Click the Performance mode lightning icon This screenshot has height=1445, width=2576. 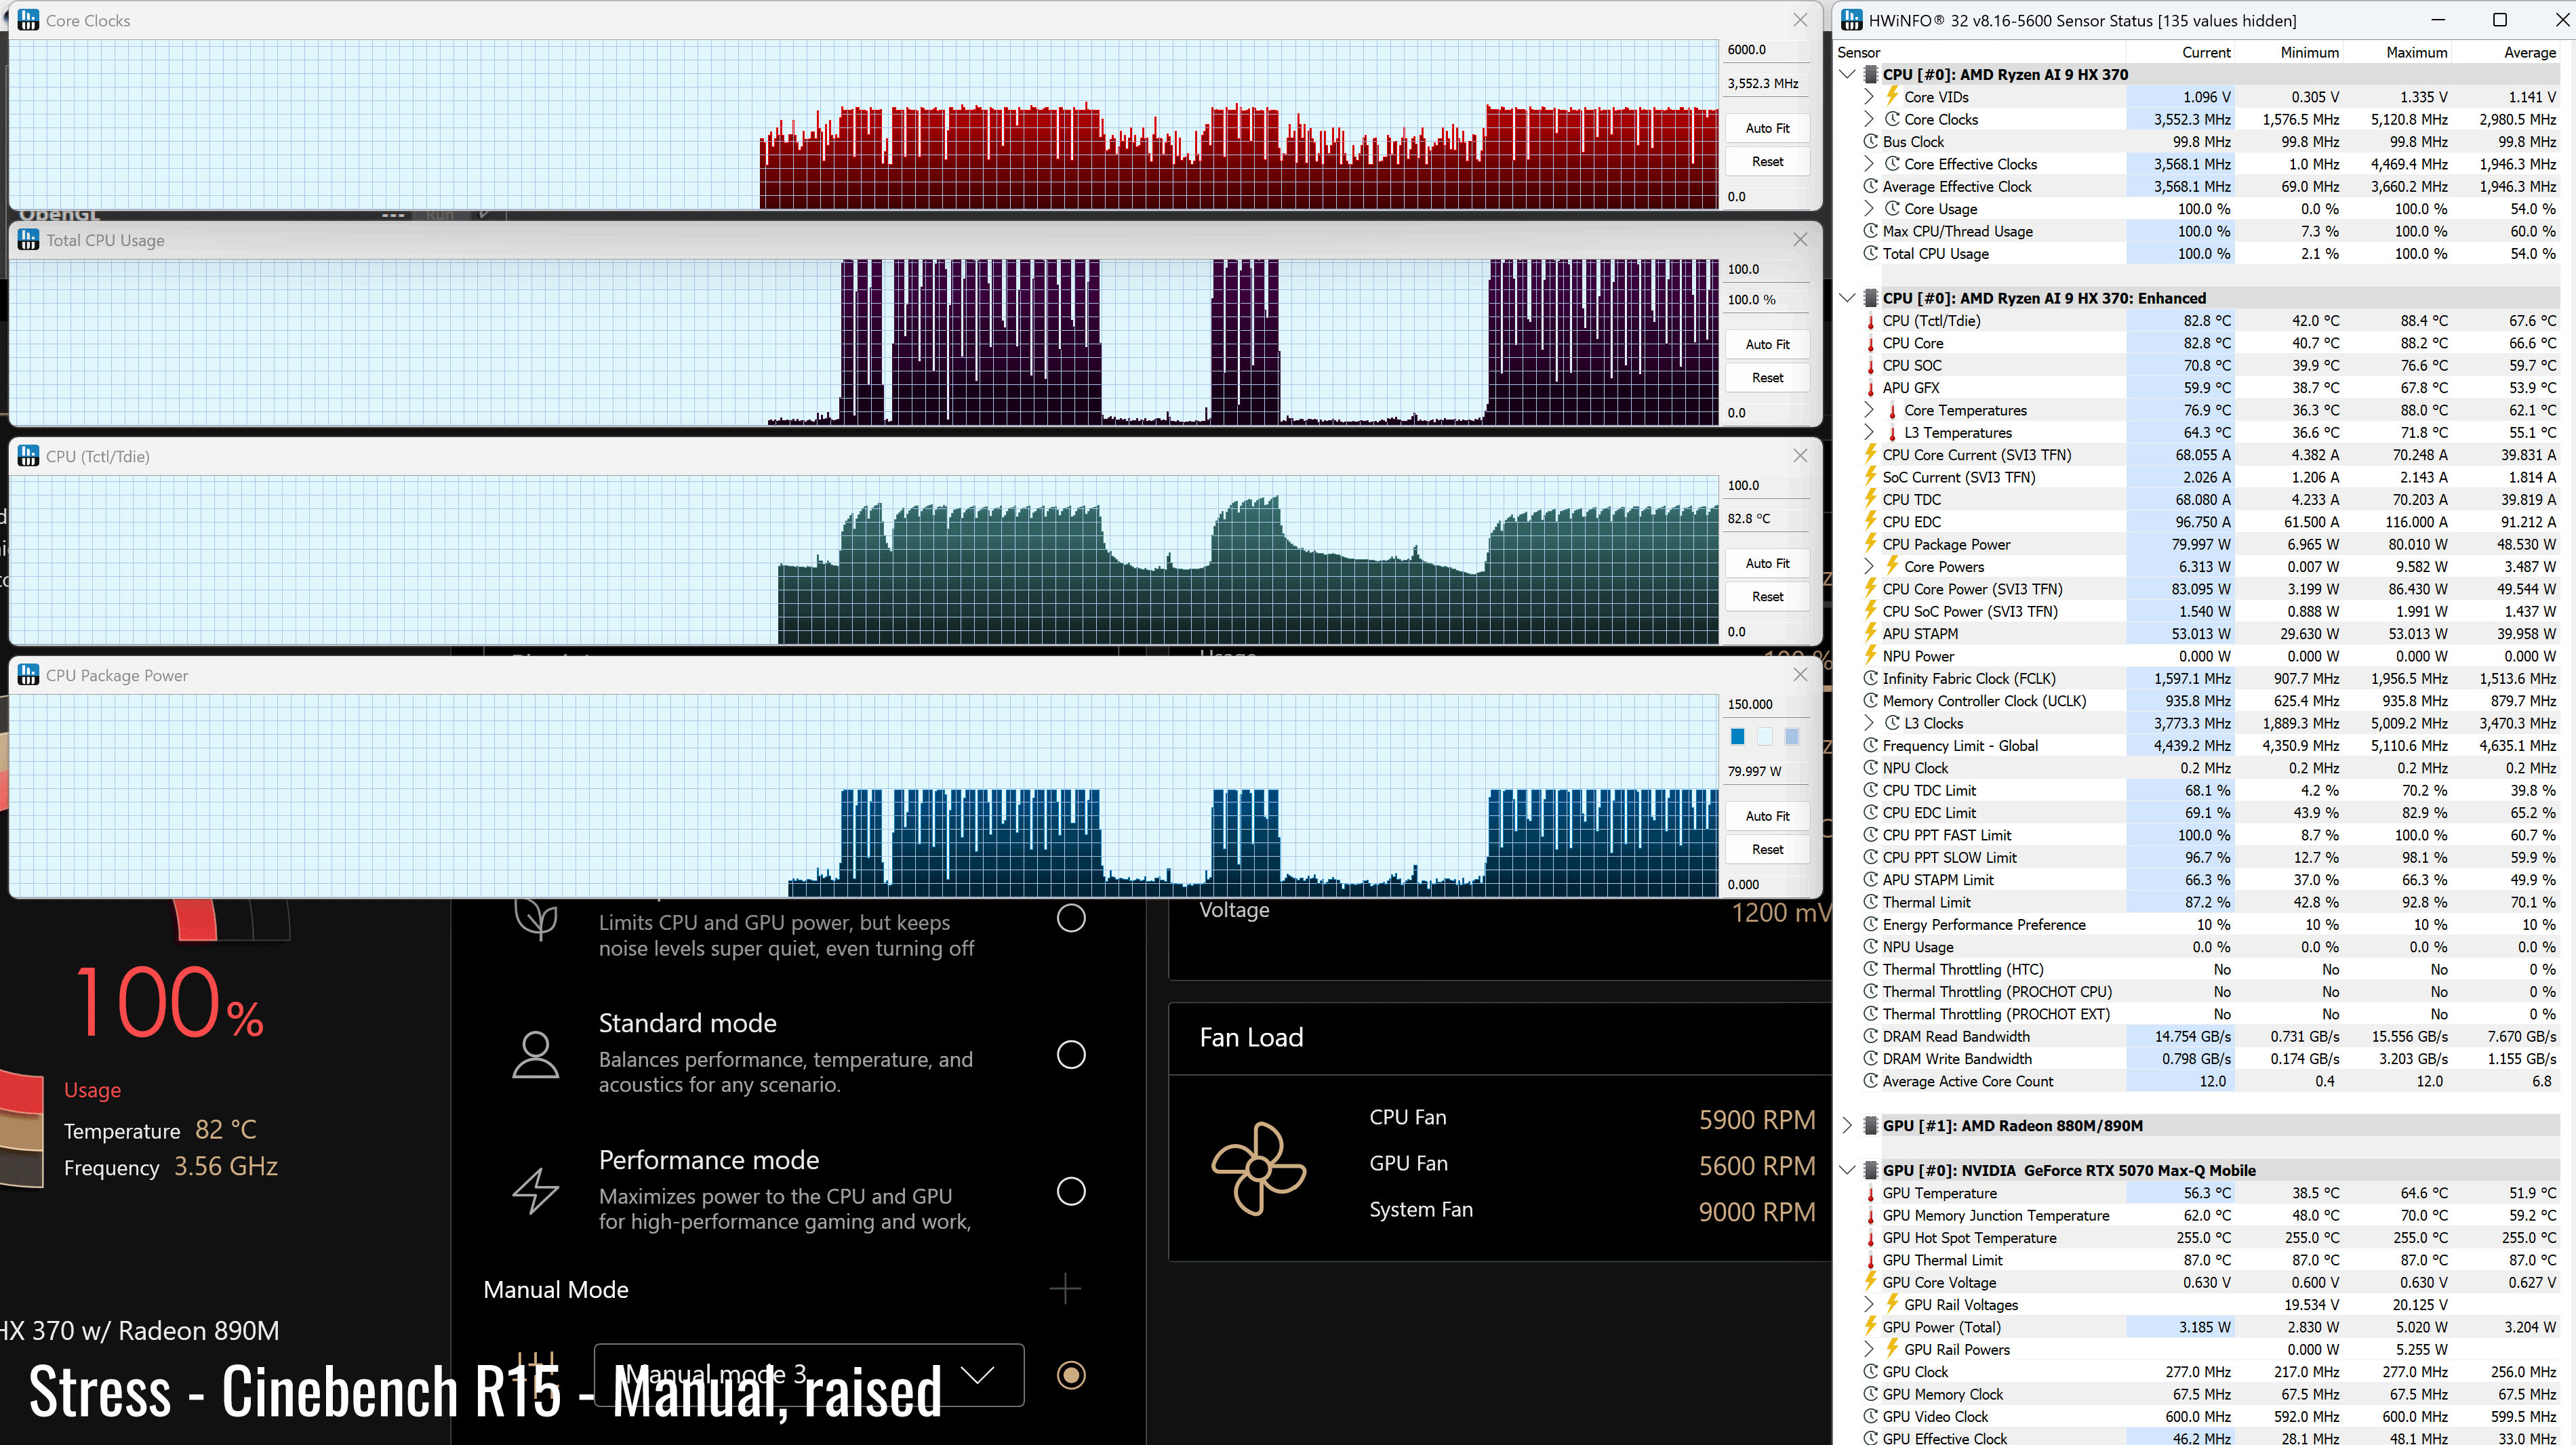point(536,1191)
